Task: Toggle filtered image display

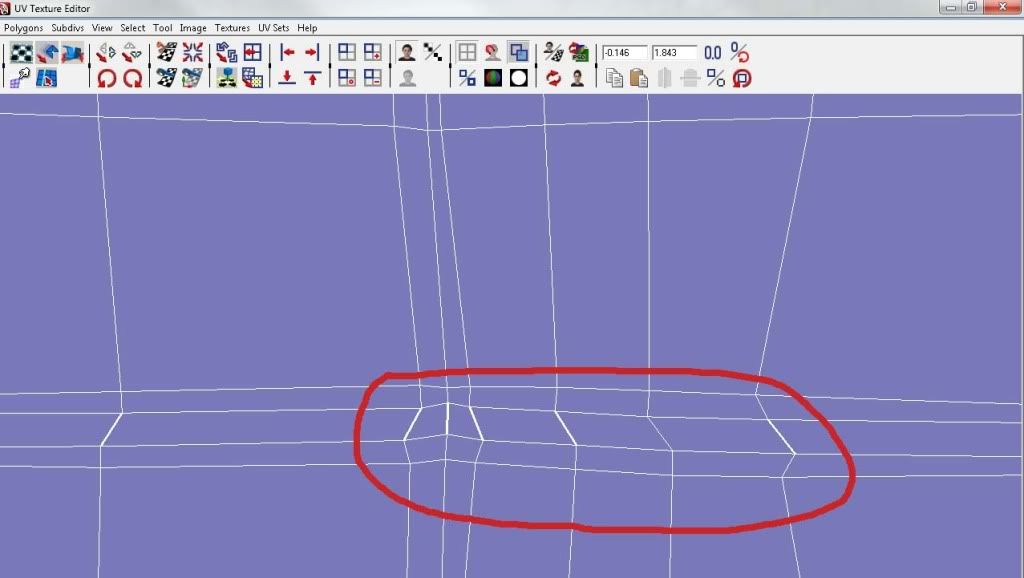Action: (432, 52)
